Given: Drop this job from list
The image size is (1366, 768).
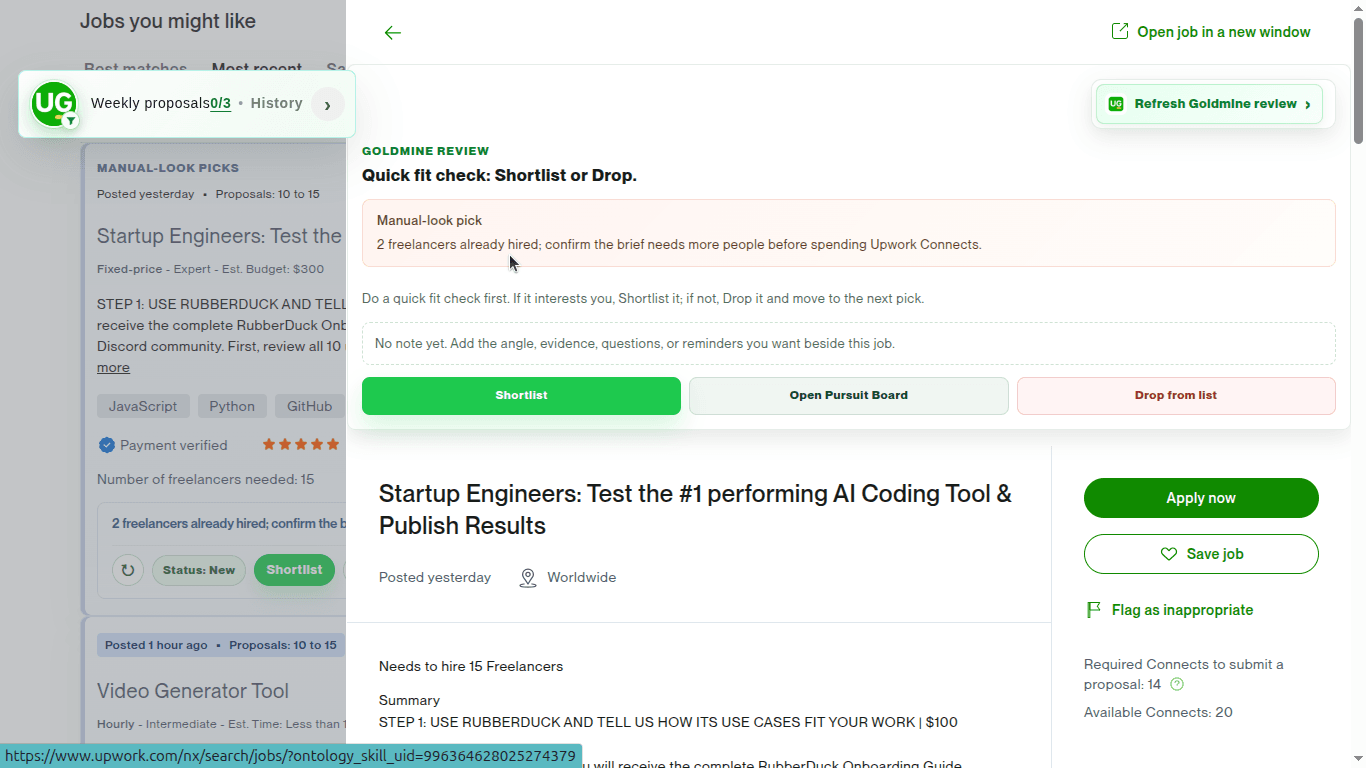Looking at the screenshot, I should pos(1176,395).
